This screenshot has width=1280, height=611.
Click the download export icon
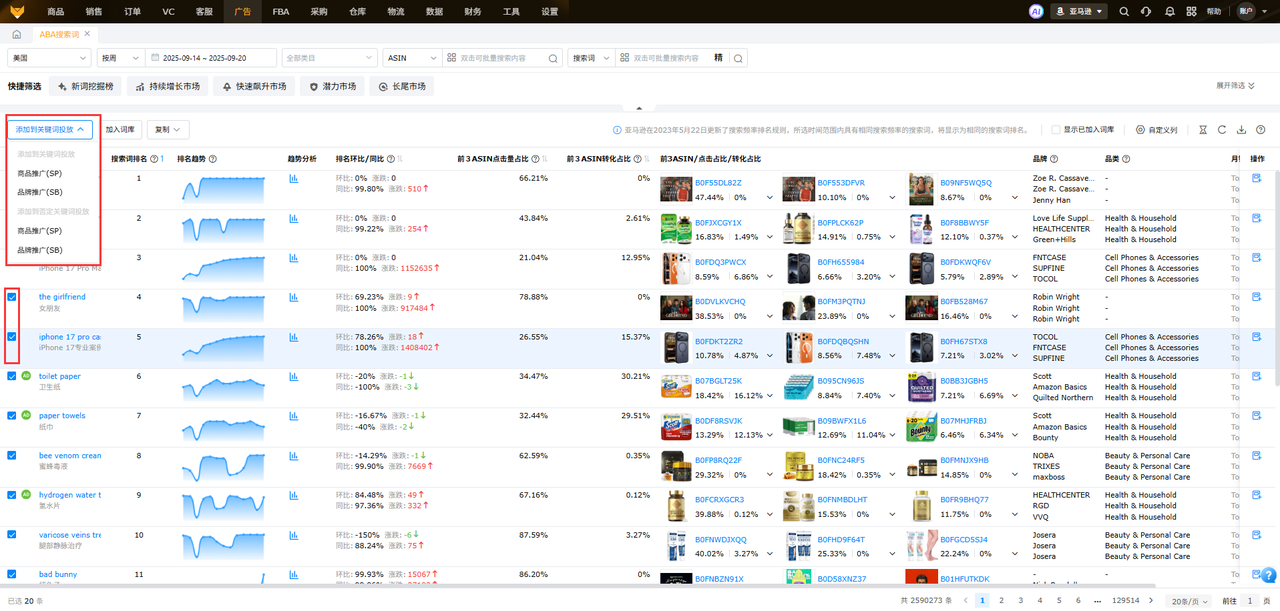(x=1241, y=130)
